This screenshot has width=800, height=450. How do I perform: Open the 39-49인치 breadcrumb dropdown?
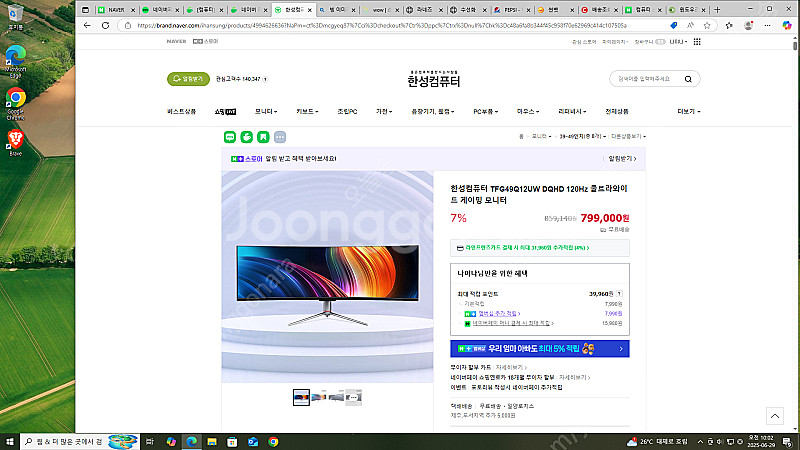[583, 137]
